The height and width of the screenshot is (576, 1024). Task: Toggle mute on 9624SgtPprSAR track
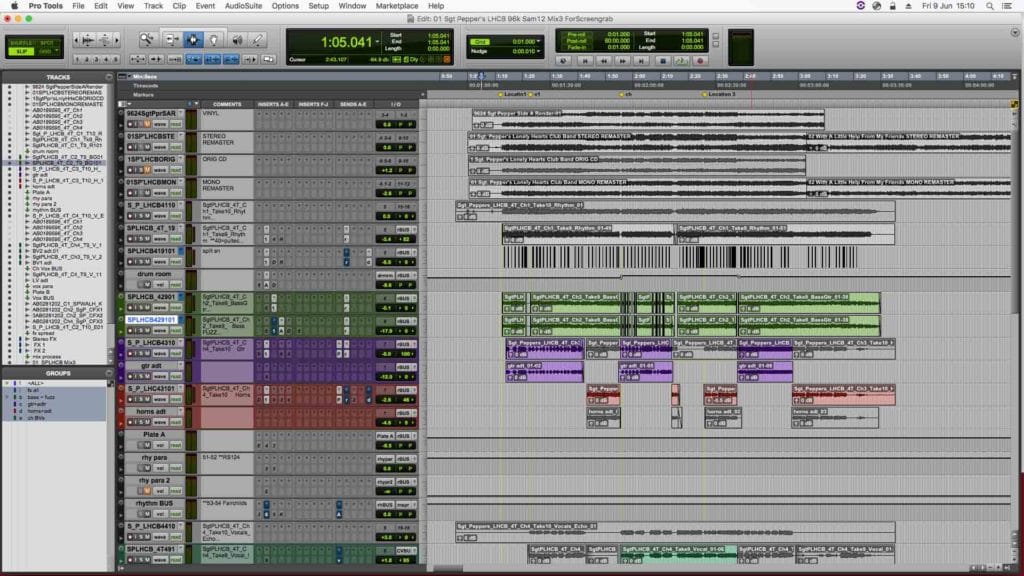click(147, 124)
